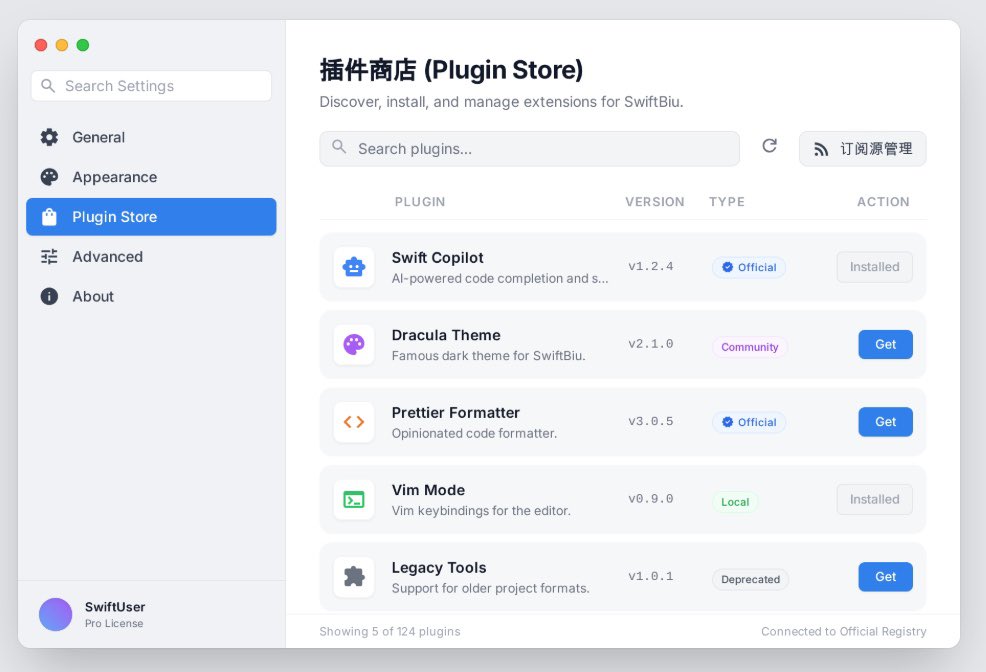Click the SwiftUser account name
This screenshot has height=672, width=986.
[x=115, y=607]
